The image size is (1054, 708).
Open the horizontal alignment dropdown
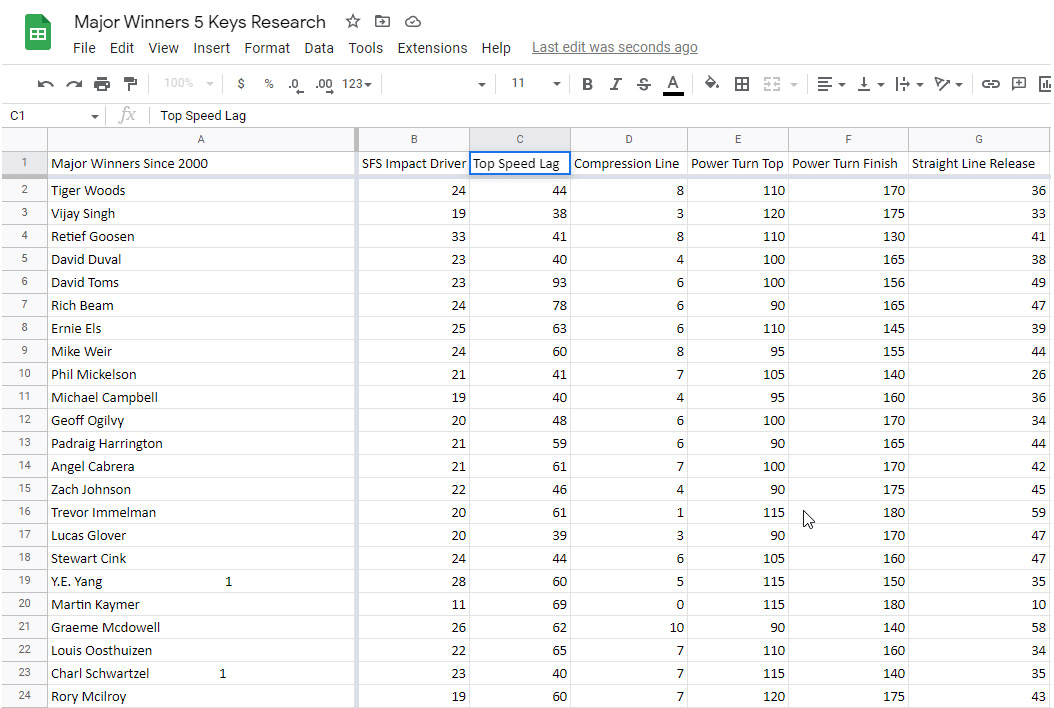tap(828, 84)
